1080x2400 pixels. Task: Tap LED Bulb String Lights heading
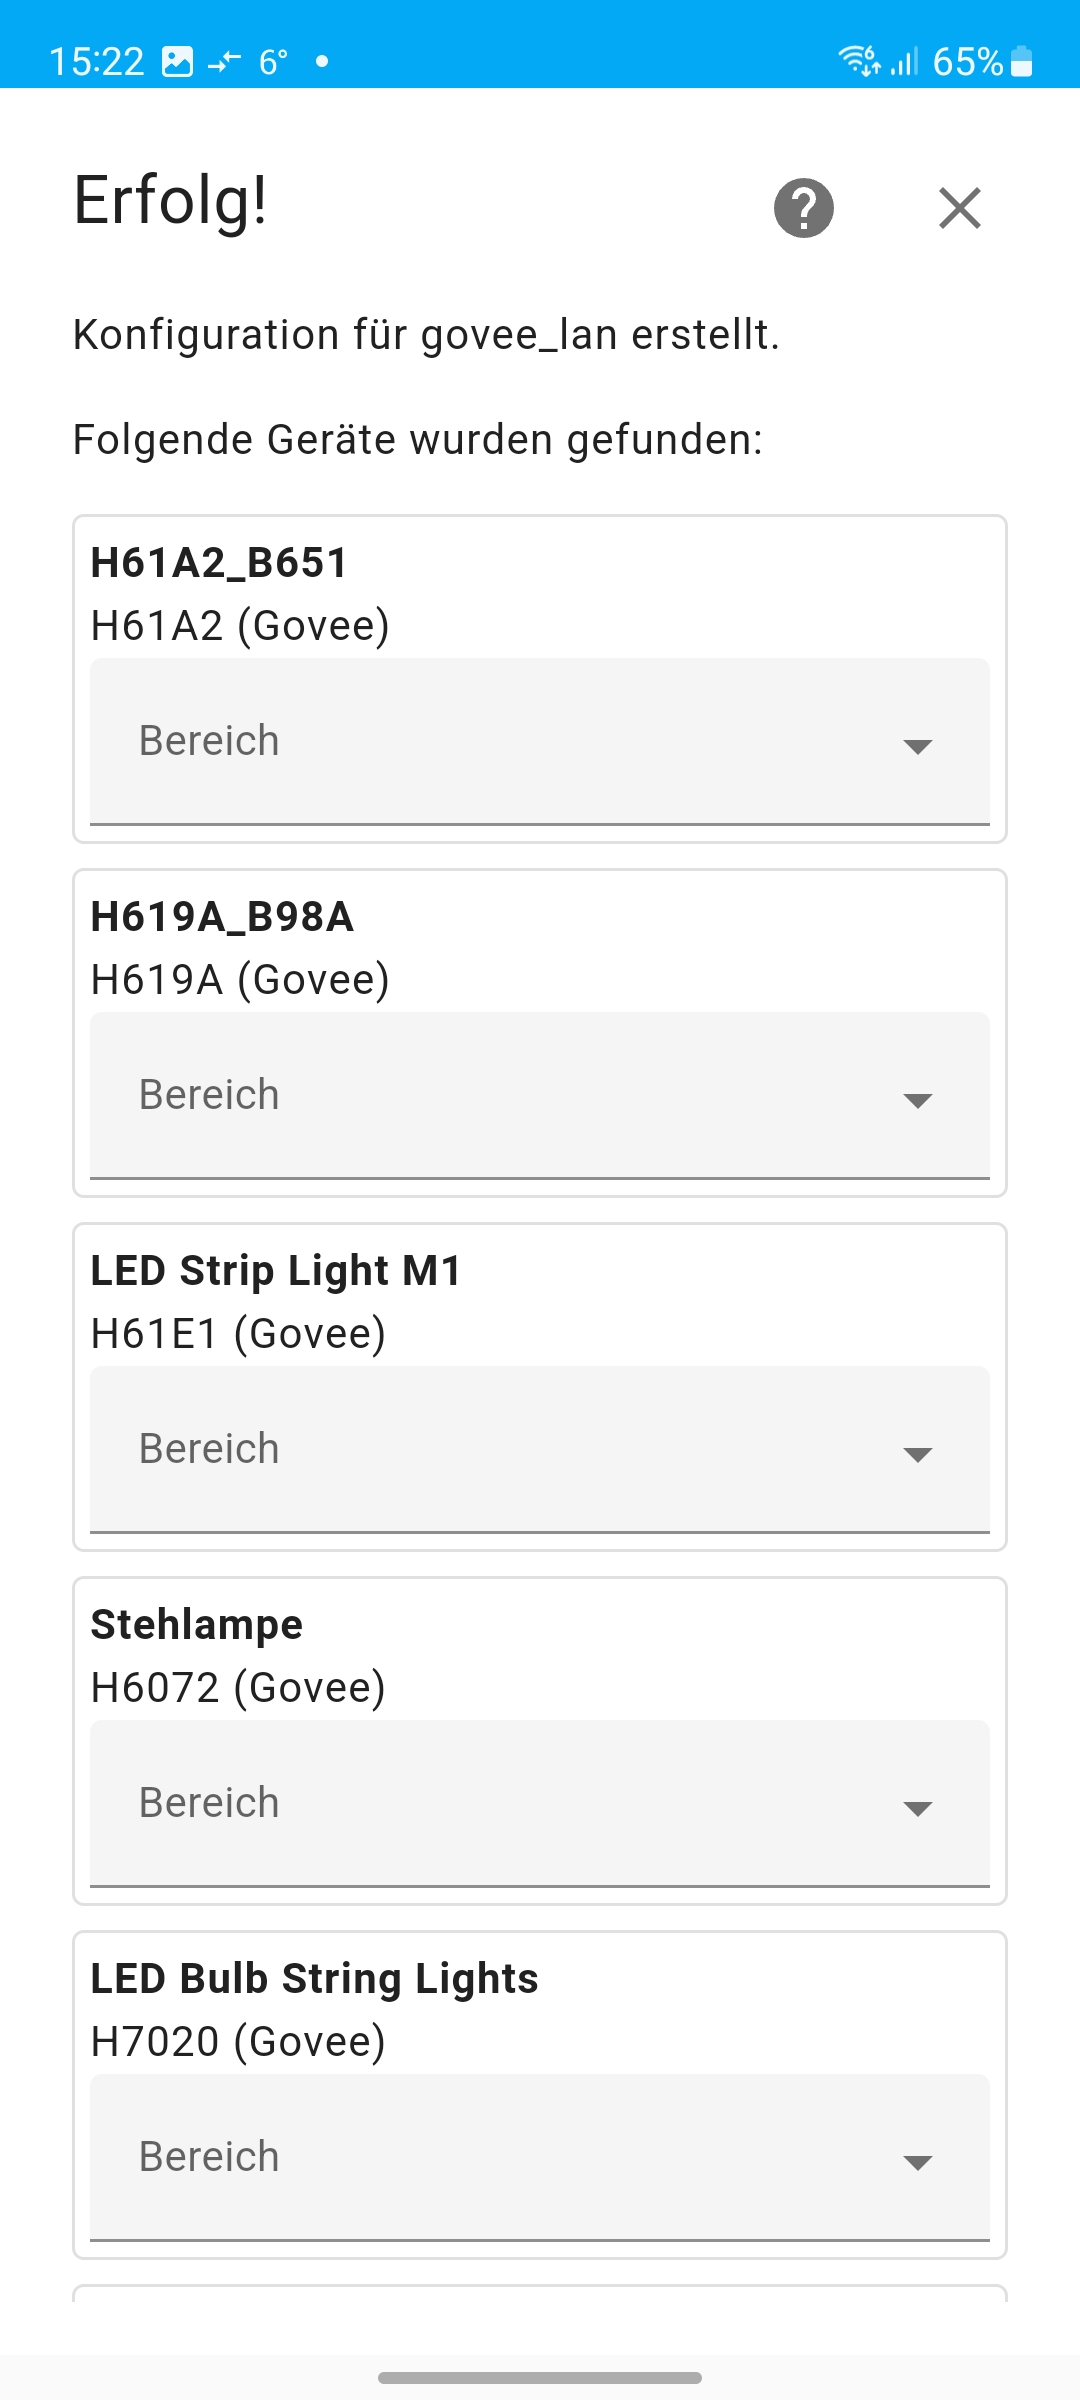314,1979
